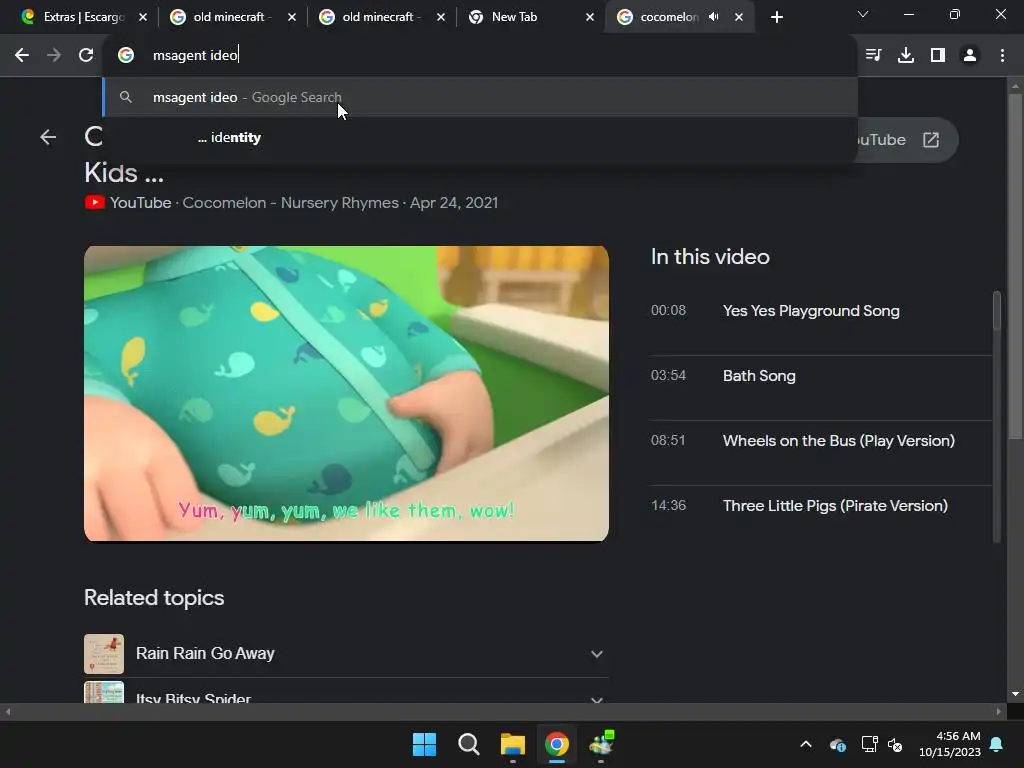The height and width of the screenshot is (768, 1024).
Task: Show hidden system tray icons
Action: point(806,744)
